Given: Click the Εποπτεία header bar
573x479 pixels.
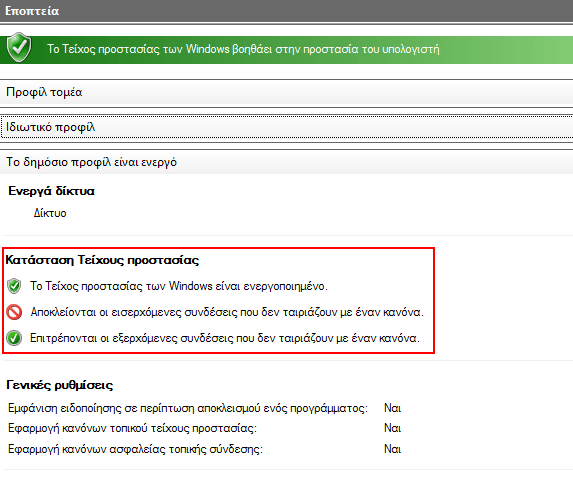Looking at the screenshot, I should click(x=286, y=11).
